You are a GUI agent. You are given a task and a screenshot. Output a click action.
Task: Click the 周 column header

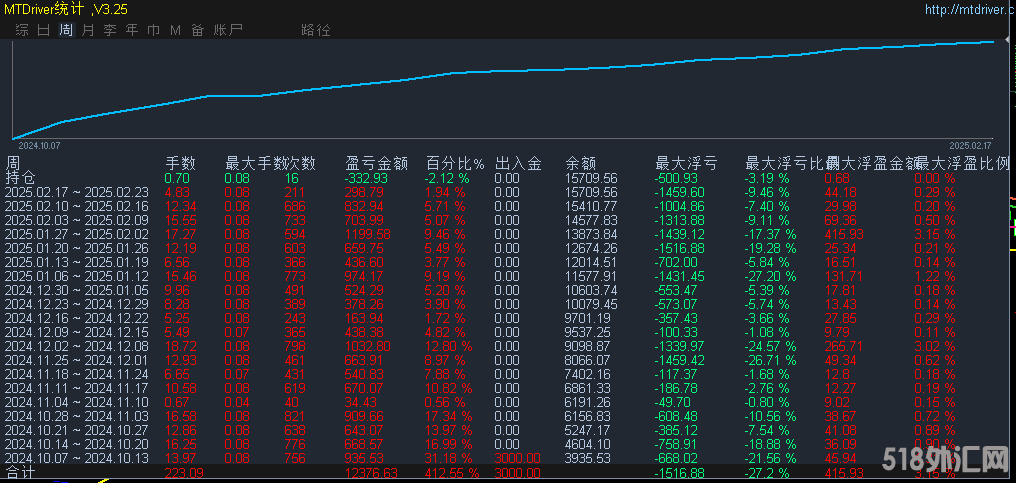(x=13, y=163)
